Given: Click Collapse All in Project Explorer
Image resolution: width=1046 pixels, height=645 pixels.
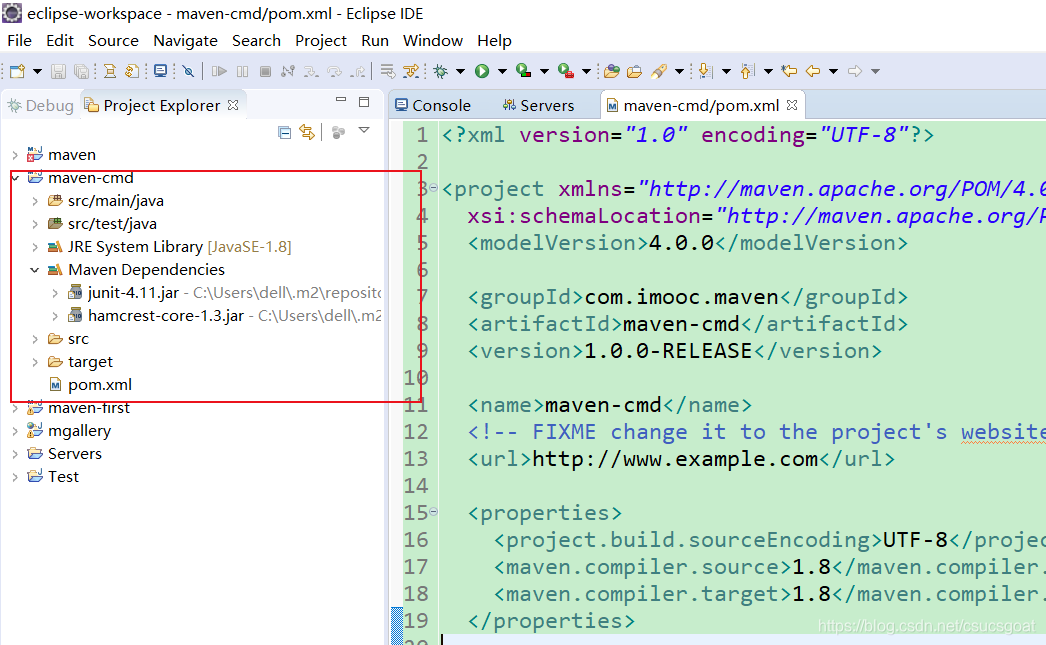Looking at the screenshot, I should pyautogui.click(x=284, y=132).
